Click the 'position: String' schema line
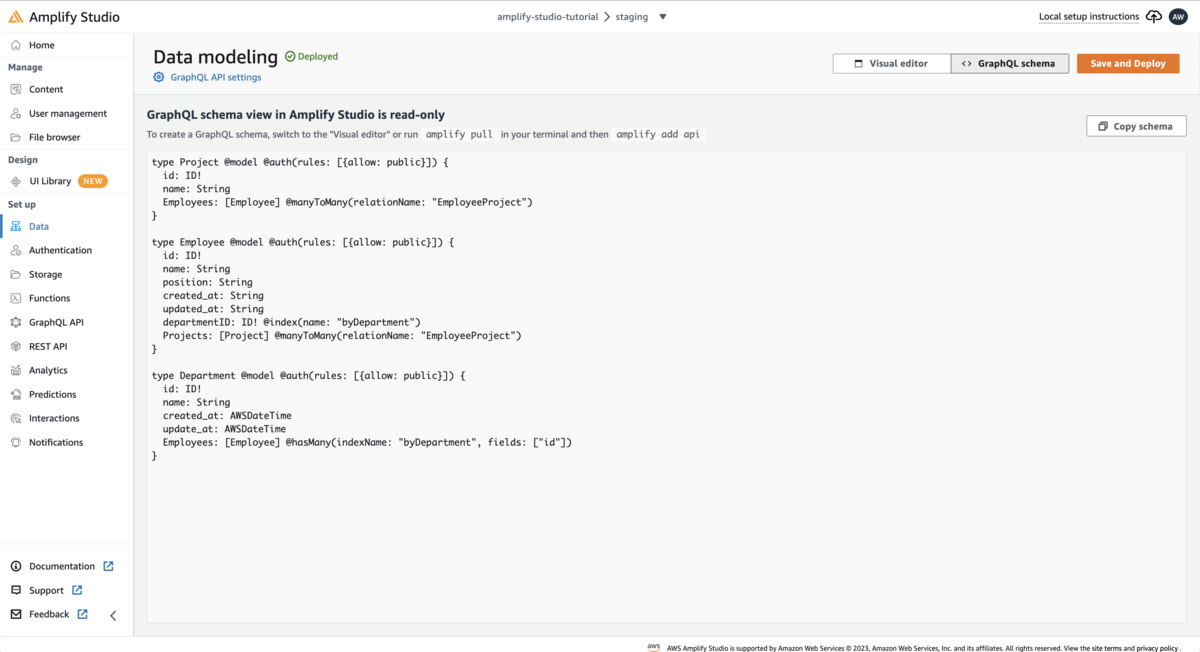 (208, 282)
